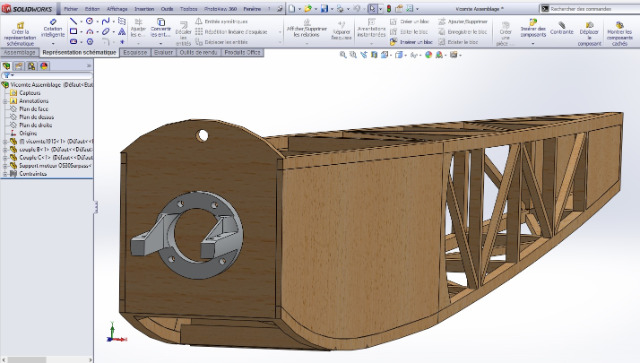The image size is (640, 363).
Task: Toggle Montrer les composants cachés
Action: 620,33
